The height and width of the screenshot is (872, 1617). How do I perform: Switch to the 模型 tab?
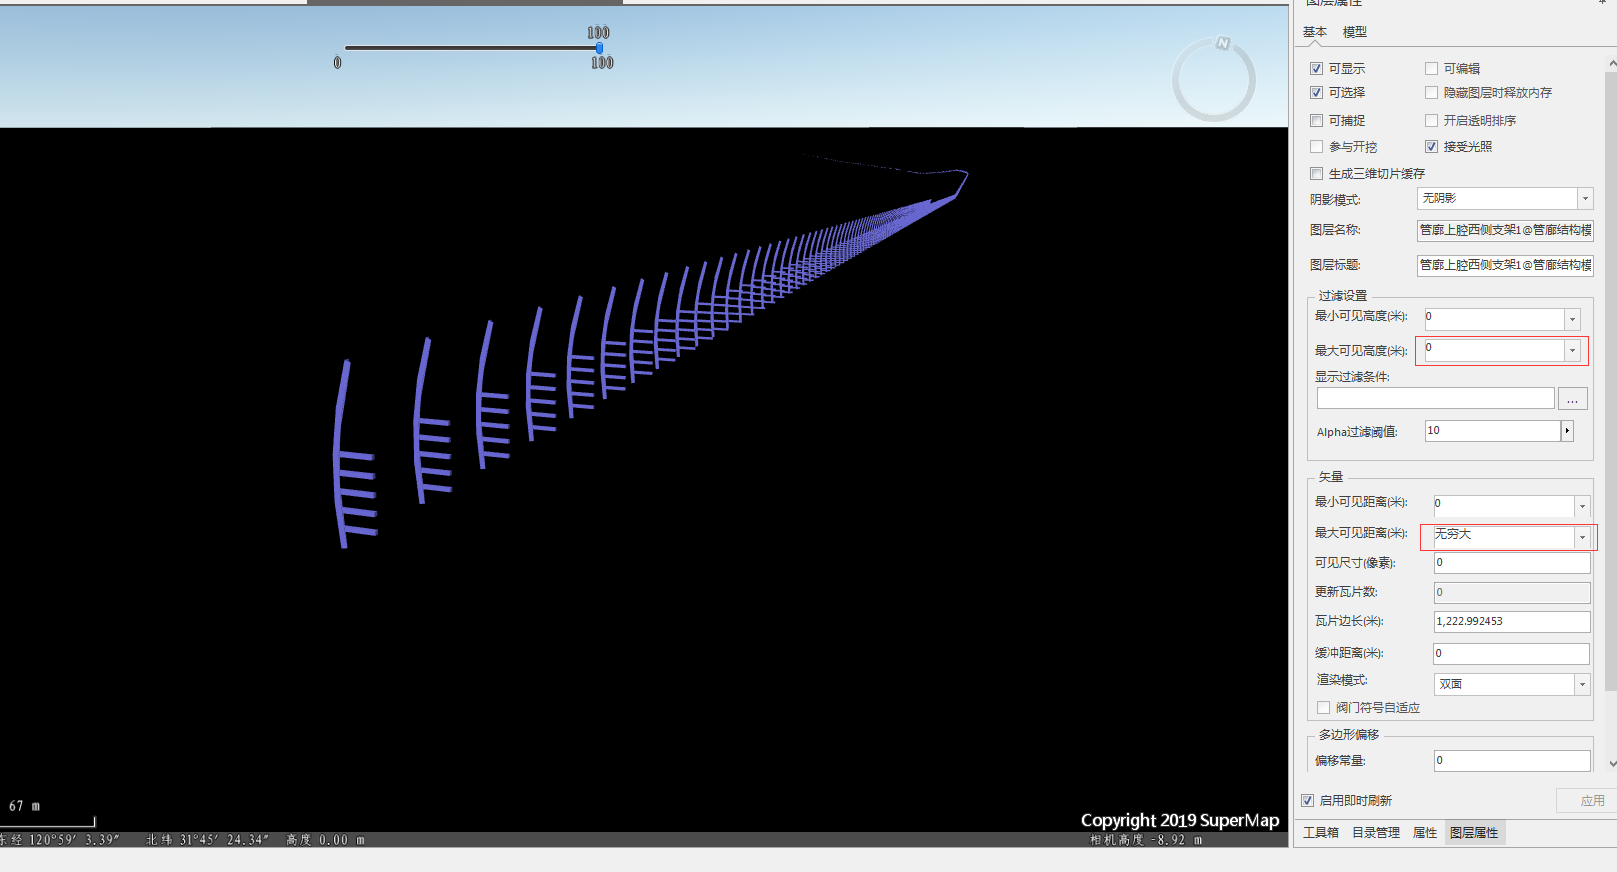(x=1355, y=32)
